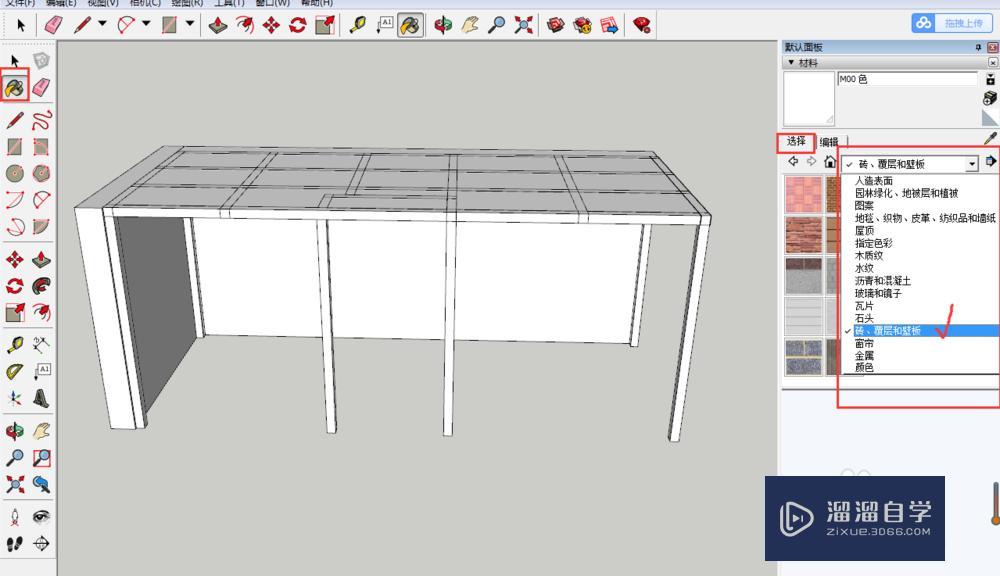This screenshot has width=1000, height=576.
Task: Select 颜色 from the library list
Action: click(864, 367)
